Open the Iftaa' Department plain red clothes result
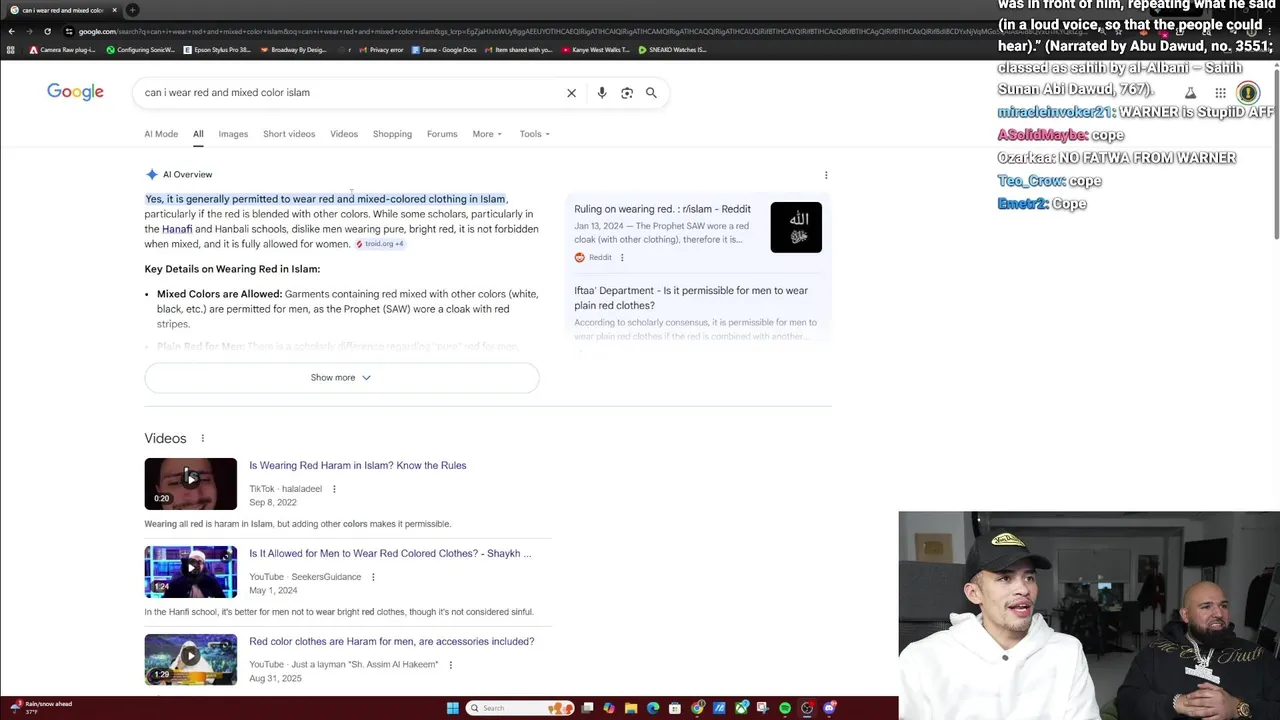Screen dimensions: 1280x720 (691, 298)
